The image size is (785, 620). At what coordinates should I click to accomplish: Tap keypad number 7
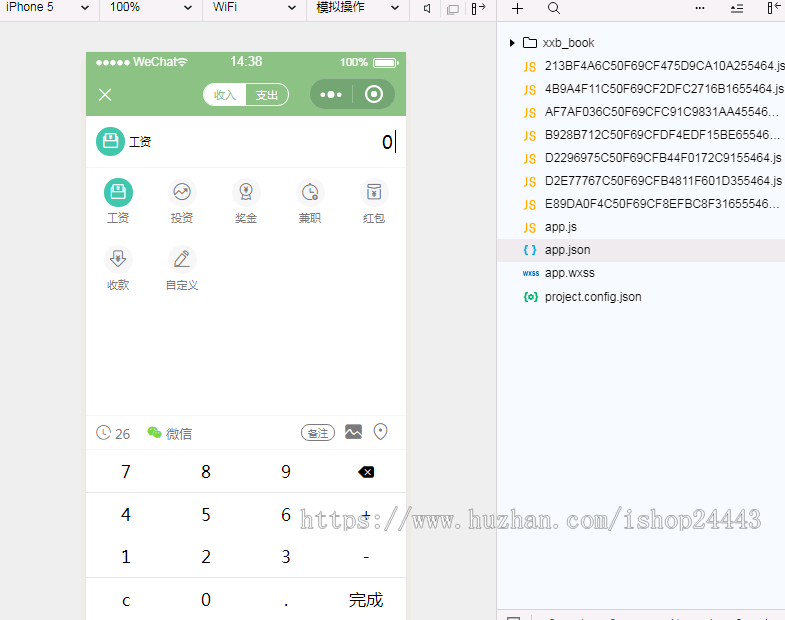click(x=126, y=471)
